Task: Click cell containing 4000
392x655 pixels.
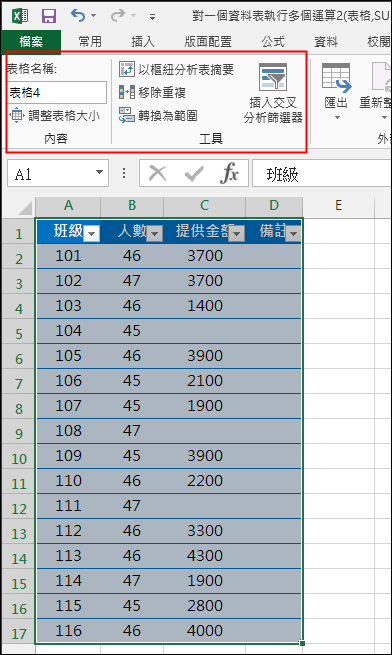Action: click(205, 631)
